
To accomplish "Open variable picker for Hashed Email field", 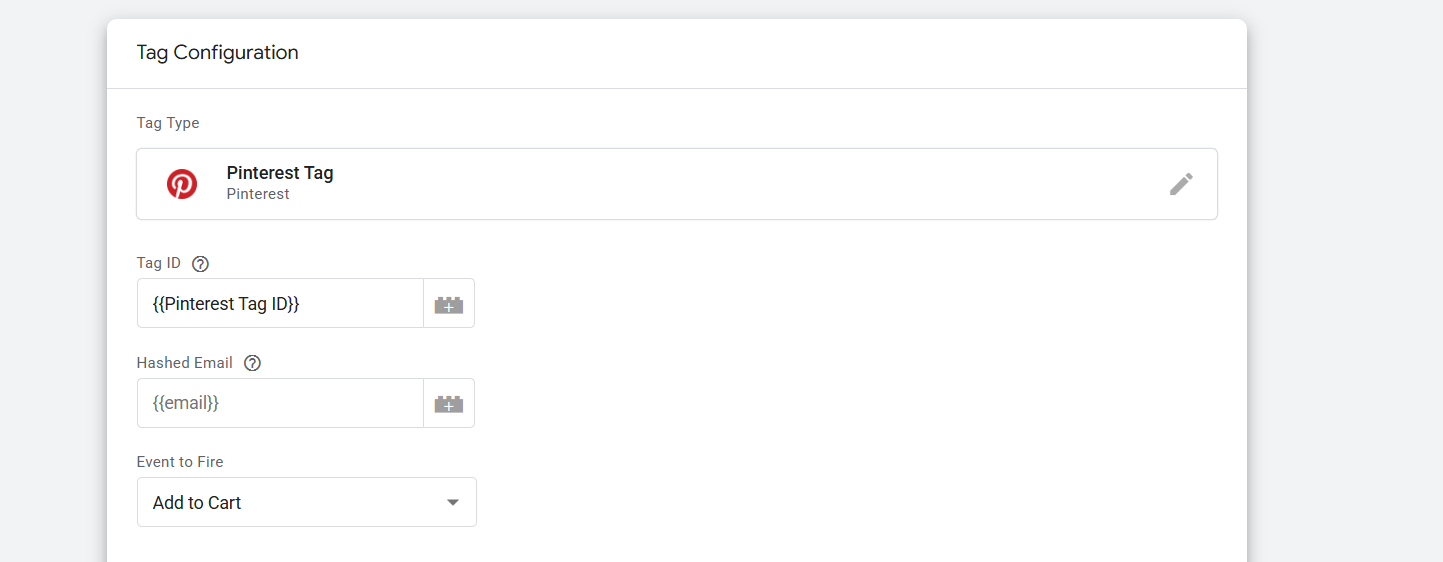I will click(449, 403).
